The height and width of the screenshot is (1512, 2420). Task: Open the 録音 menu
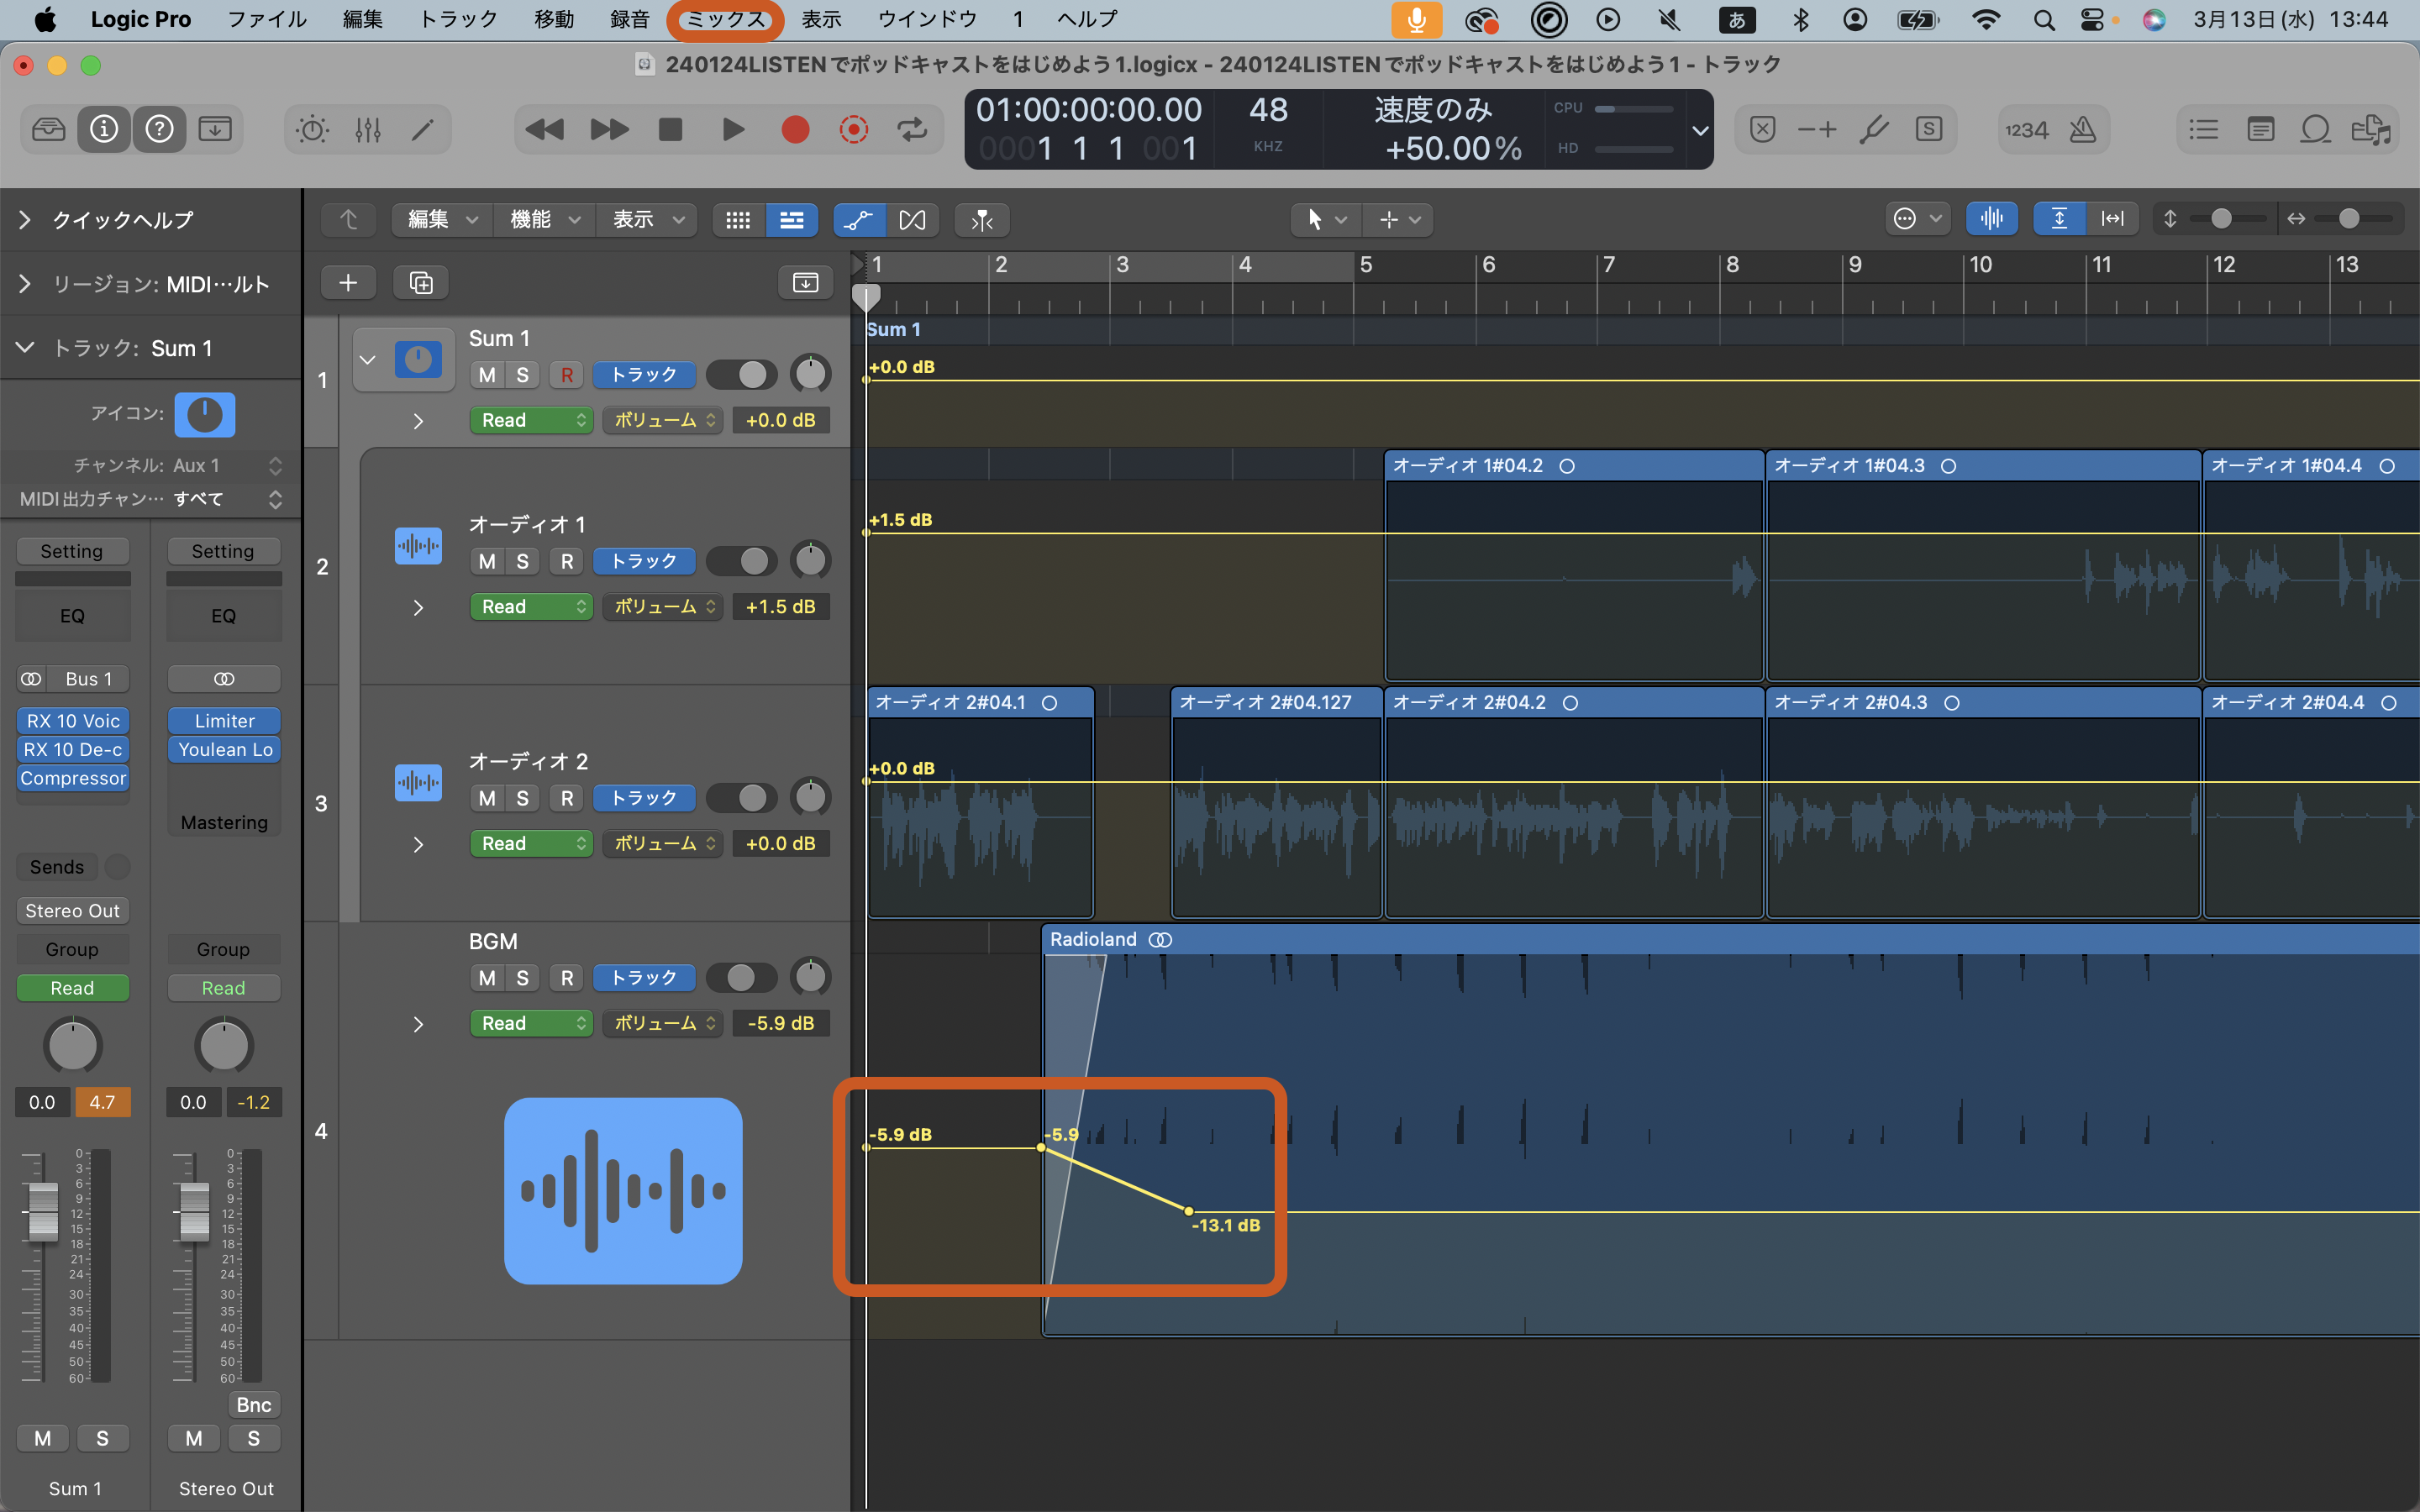(630, 19)
